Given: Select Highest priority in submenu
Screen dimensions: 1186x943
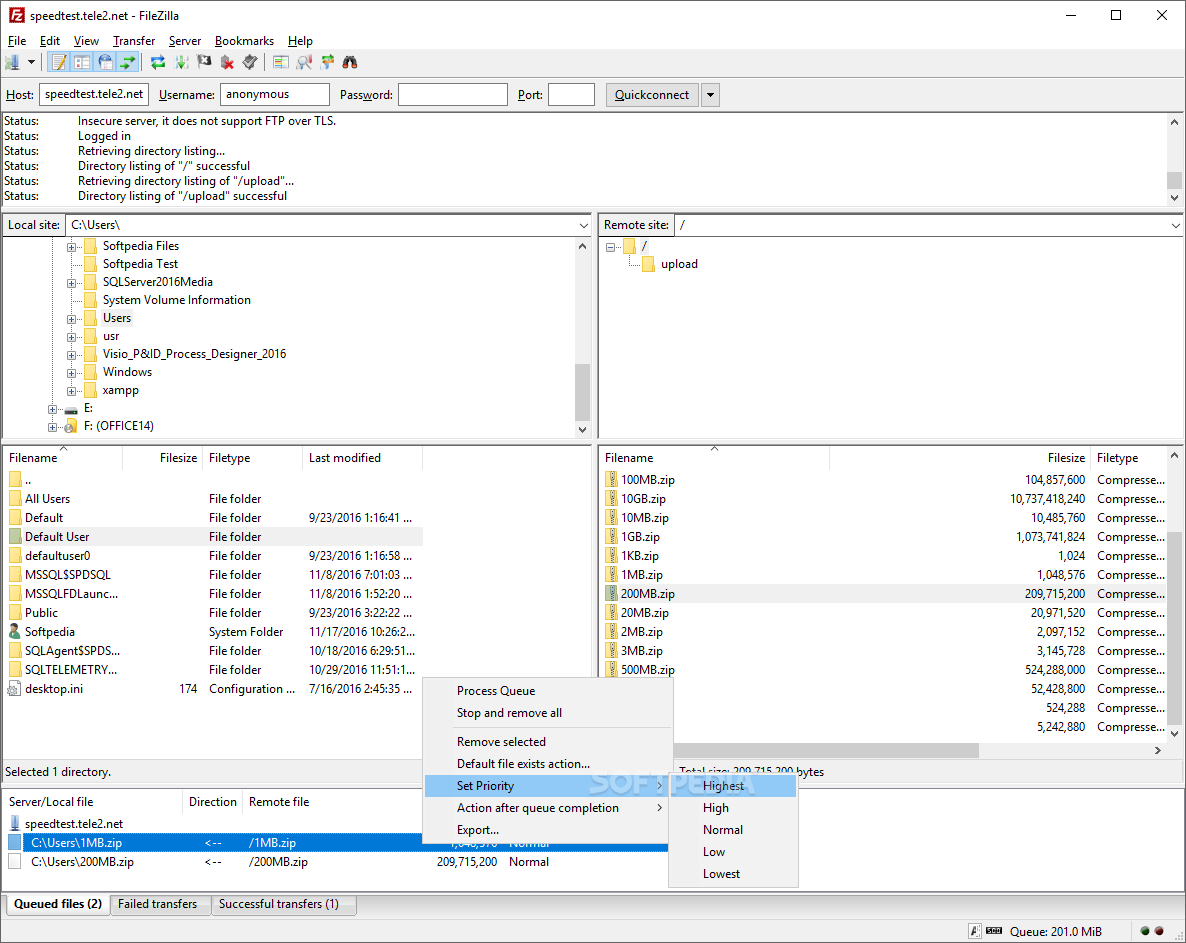Looking at the screenshot, I should coord(733,786).
